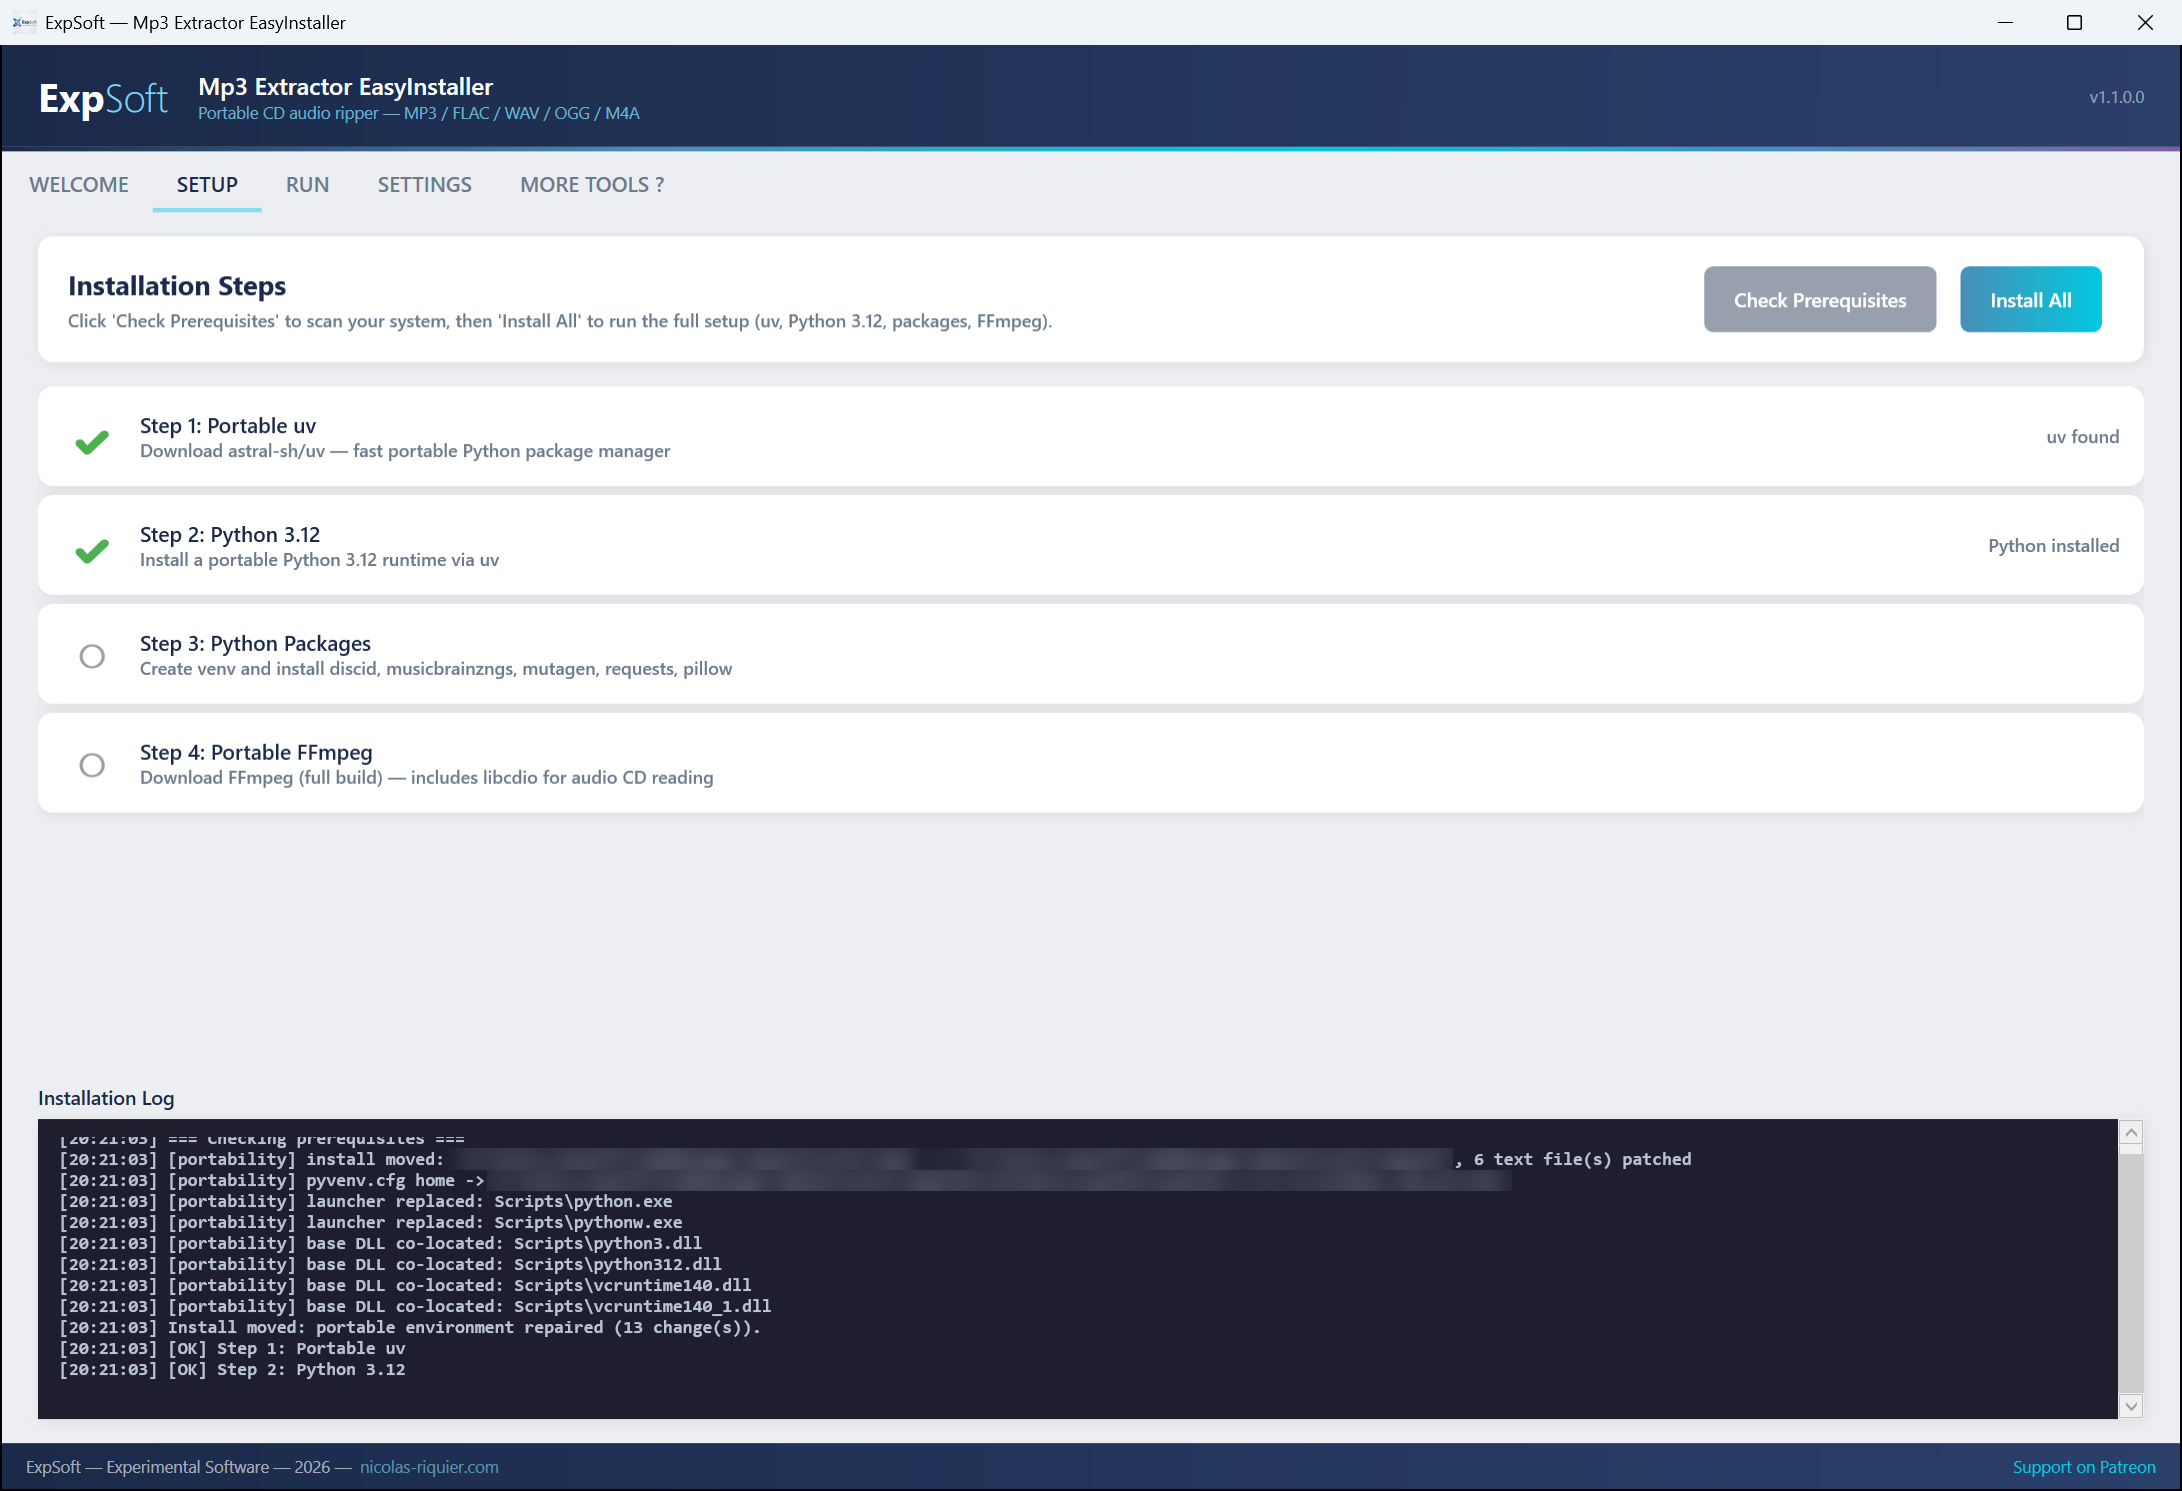Go to the MORE TOOLS ? tab
Viewport: 2182px width, 1491px height.
(592, 185)
